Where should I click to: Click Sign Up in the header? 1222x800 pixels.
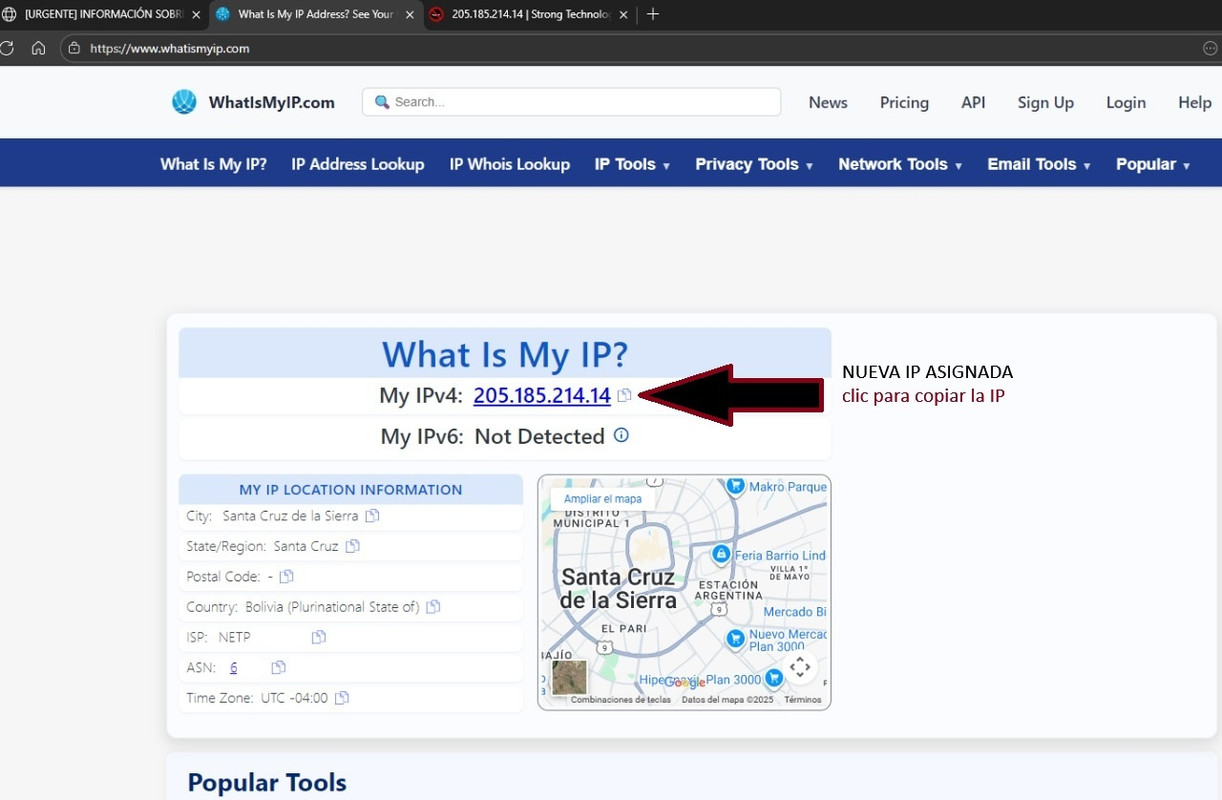coord(1046,102)
